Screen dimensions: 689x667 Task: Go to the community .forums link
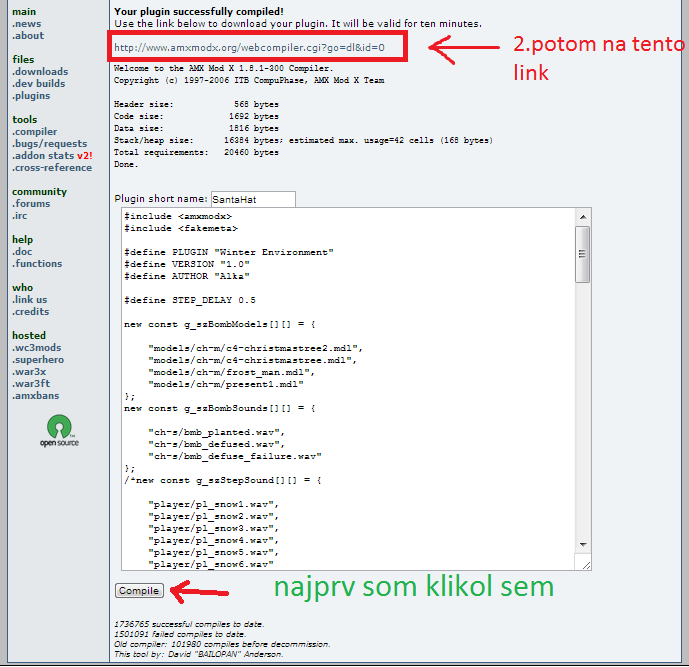click(x=31, y=204)
